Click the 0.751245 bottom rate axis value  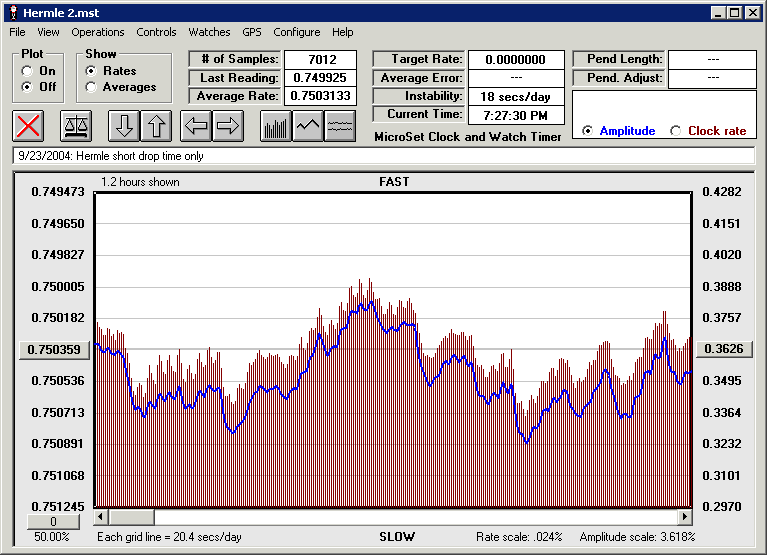coord(58,507)
